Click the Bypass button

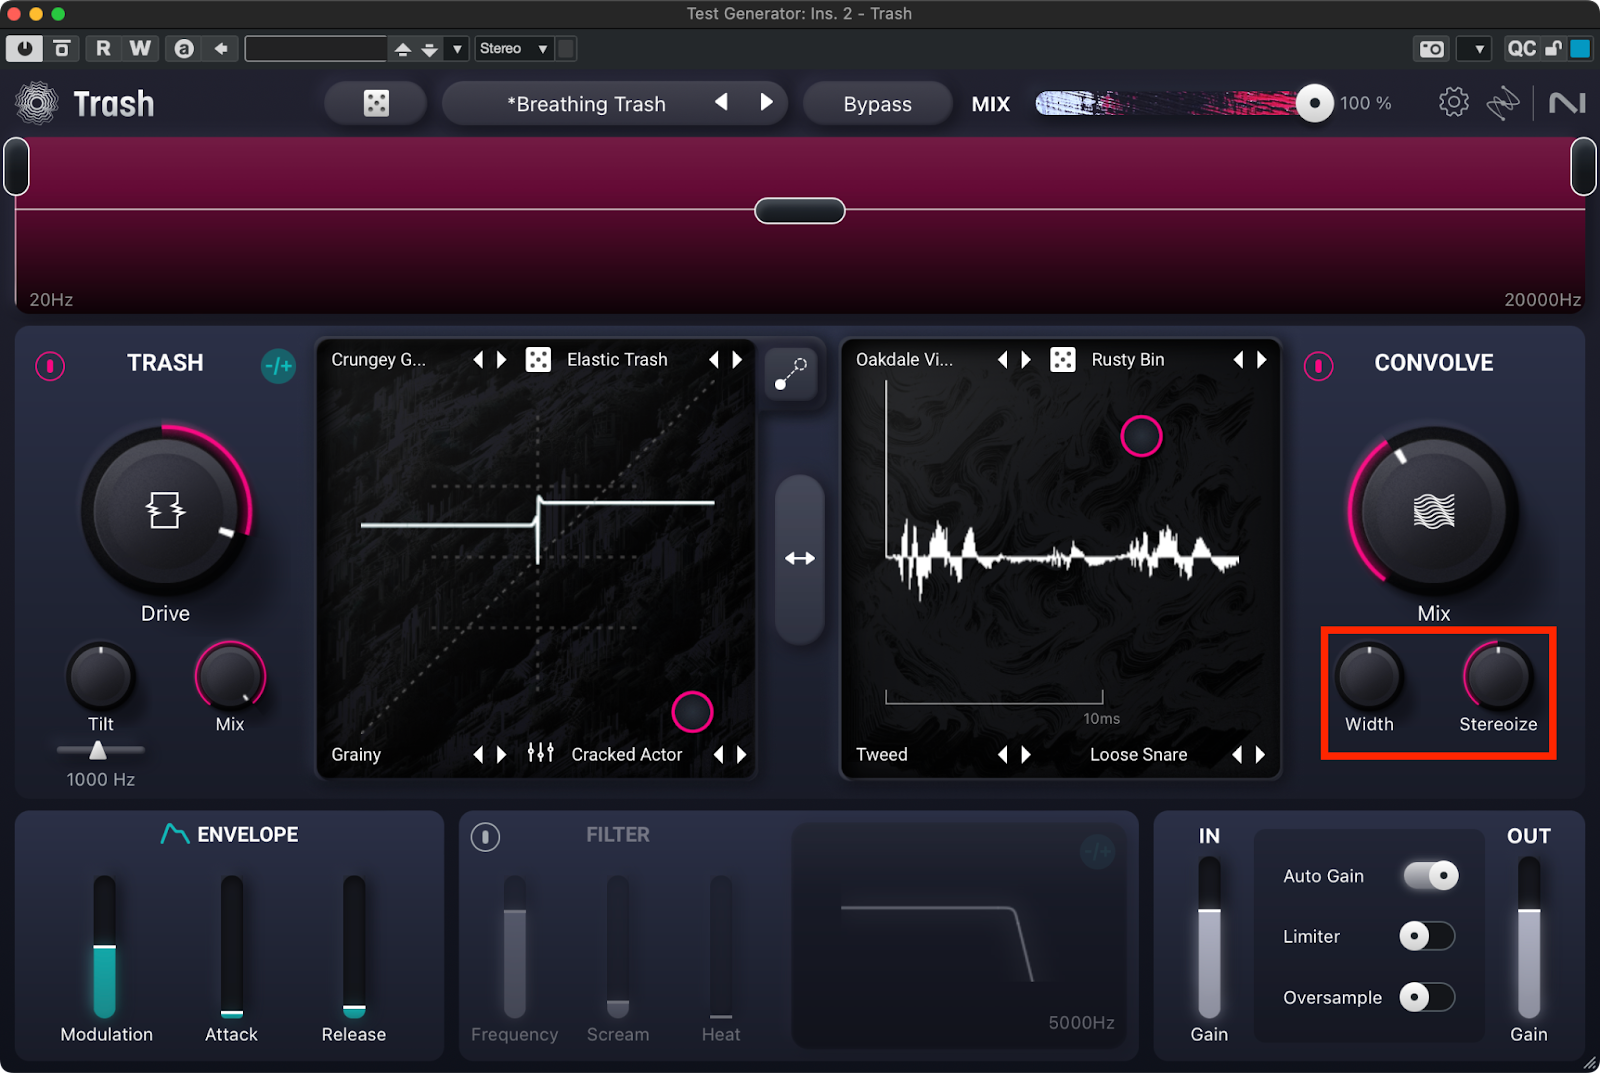point(877,104)
